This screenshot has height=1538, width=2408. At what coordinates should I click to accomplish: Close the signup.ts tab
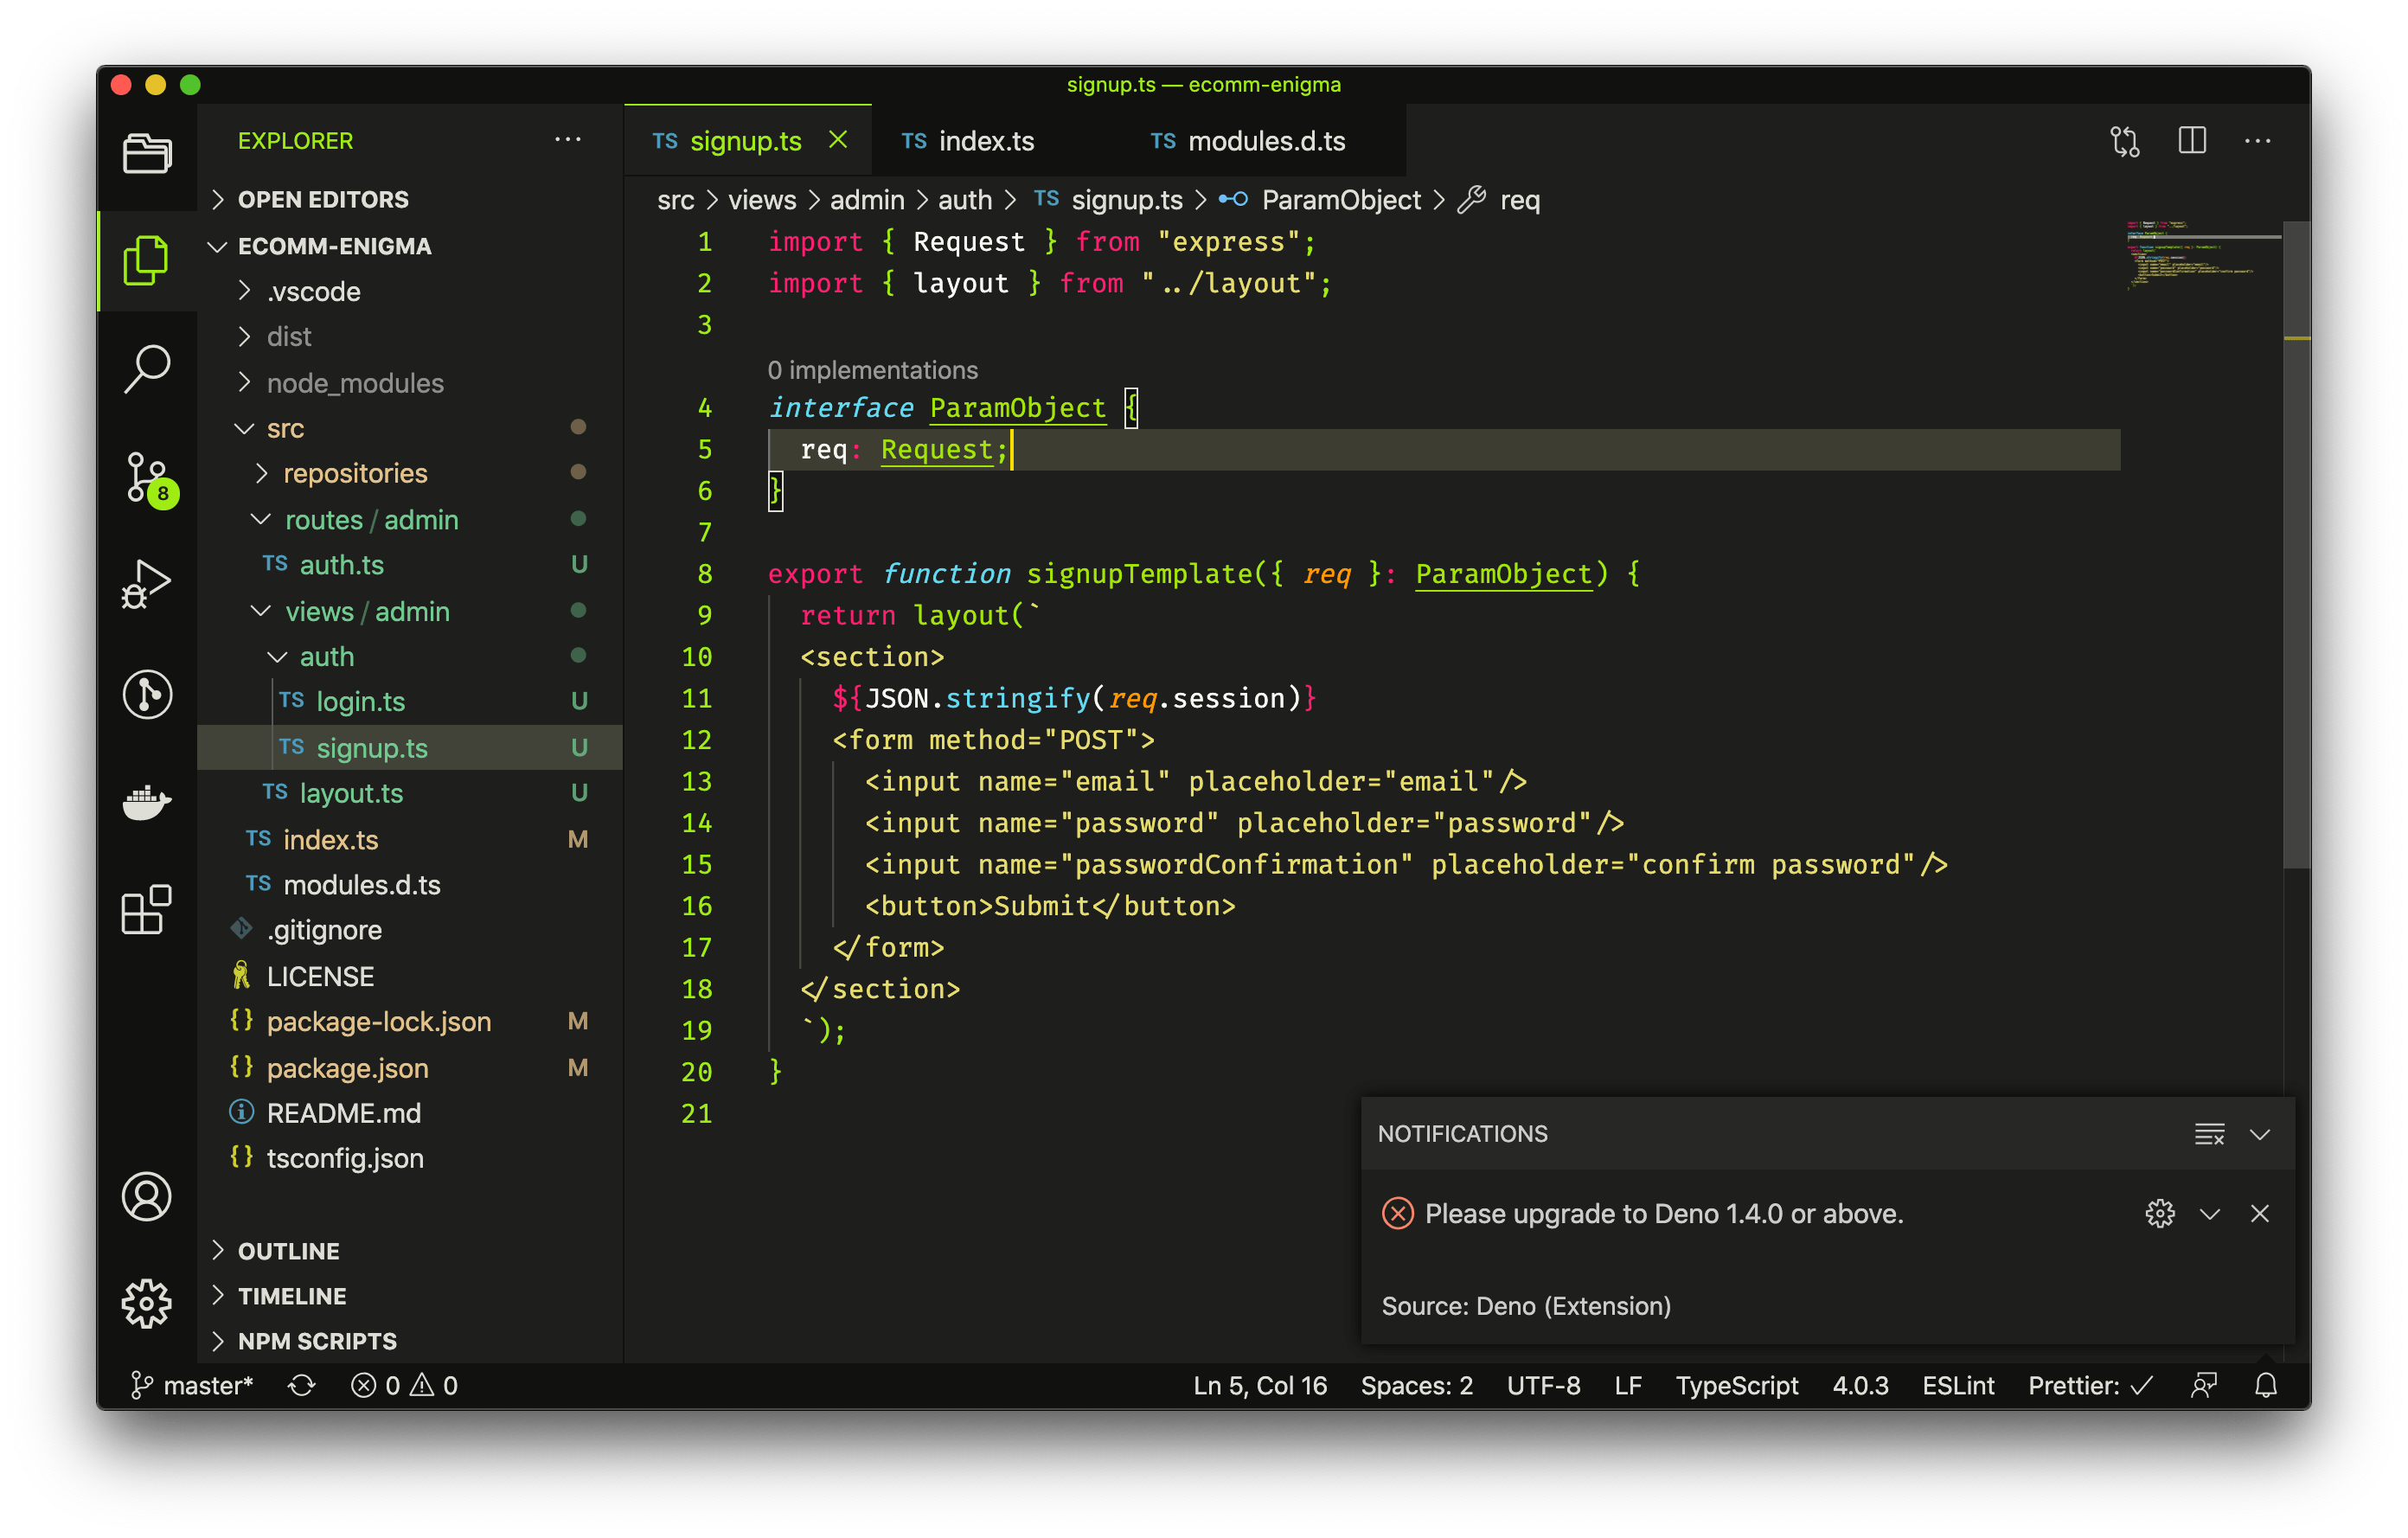(838, 140)
